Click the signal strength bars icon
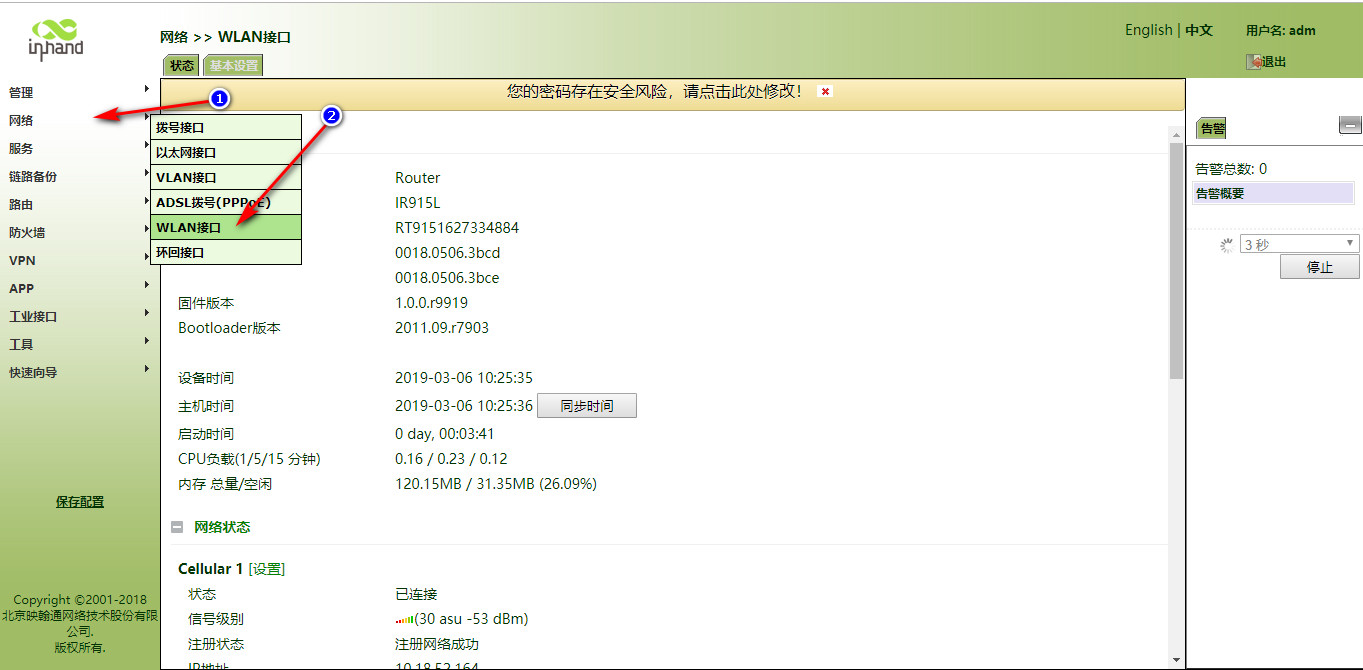 [404, 619]
